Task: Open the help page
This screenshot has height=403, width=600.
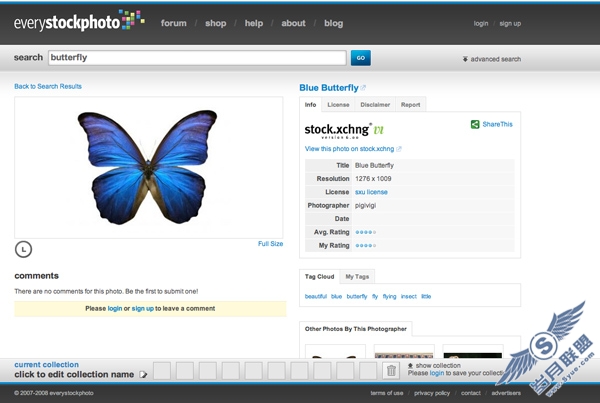Action: point(254,23)
